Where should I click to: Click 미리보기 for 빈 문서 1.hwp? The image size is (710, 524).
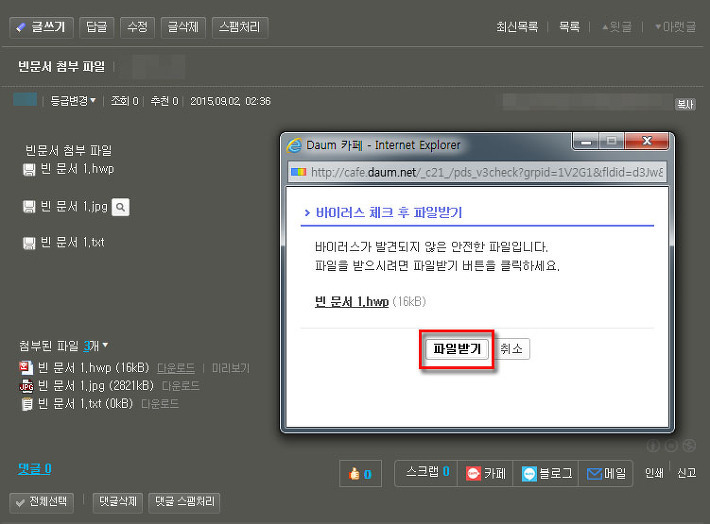pyautogui.click(x=231, y=368)
